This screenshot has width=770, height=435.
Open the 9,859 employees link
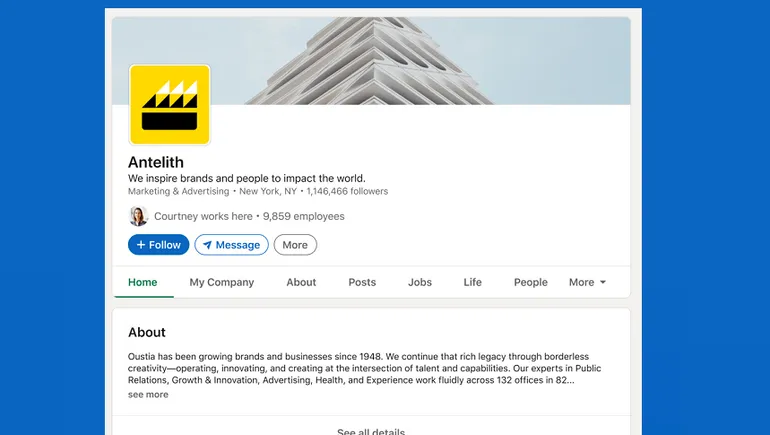pyautogui.click(x=303, y=216)
